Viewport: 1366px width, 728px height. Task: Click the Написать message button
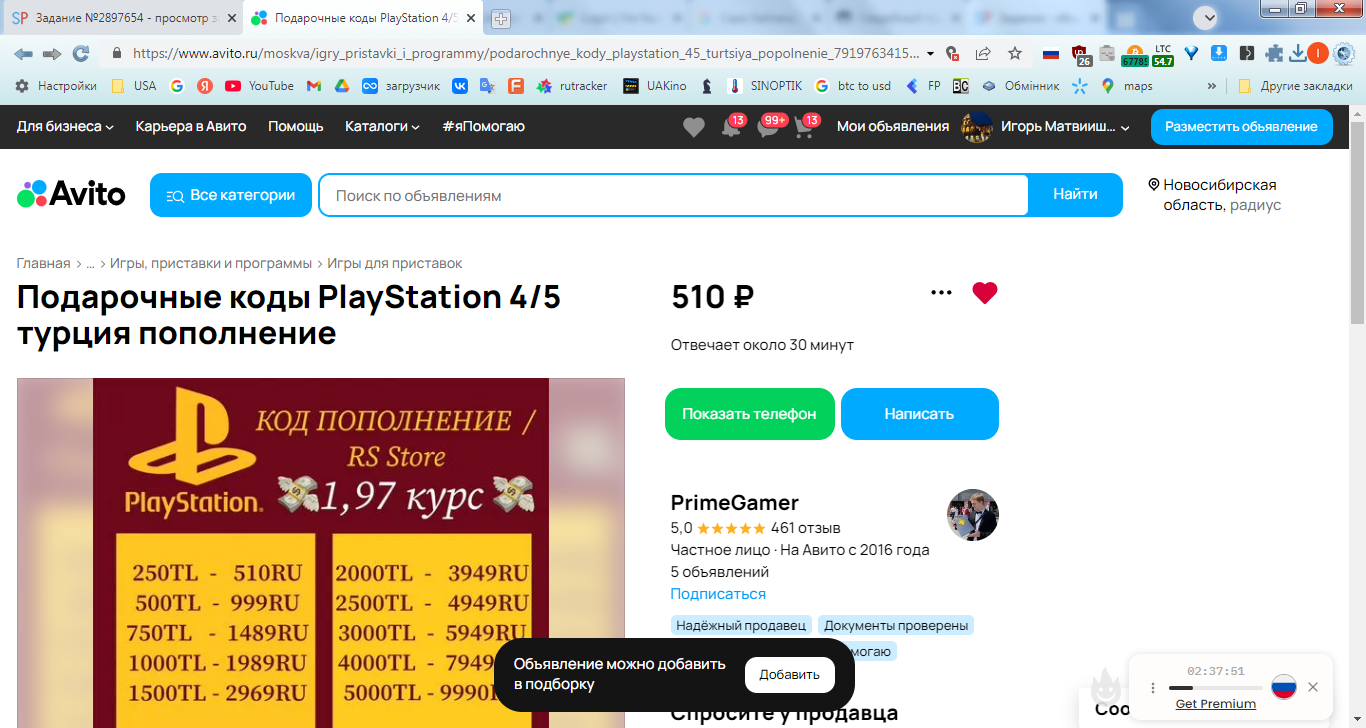pyautogui.click(x=920, y=414)
